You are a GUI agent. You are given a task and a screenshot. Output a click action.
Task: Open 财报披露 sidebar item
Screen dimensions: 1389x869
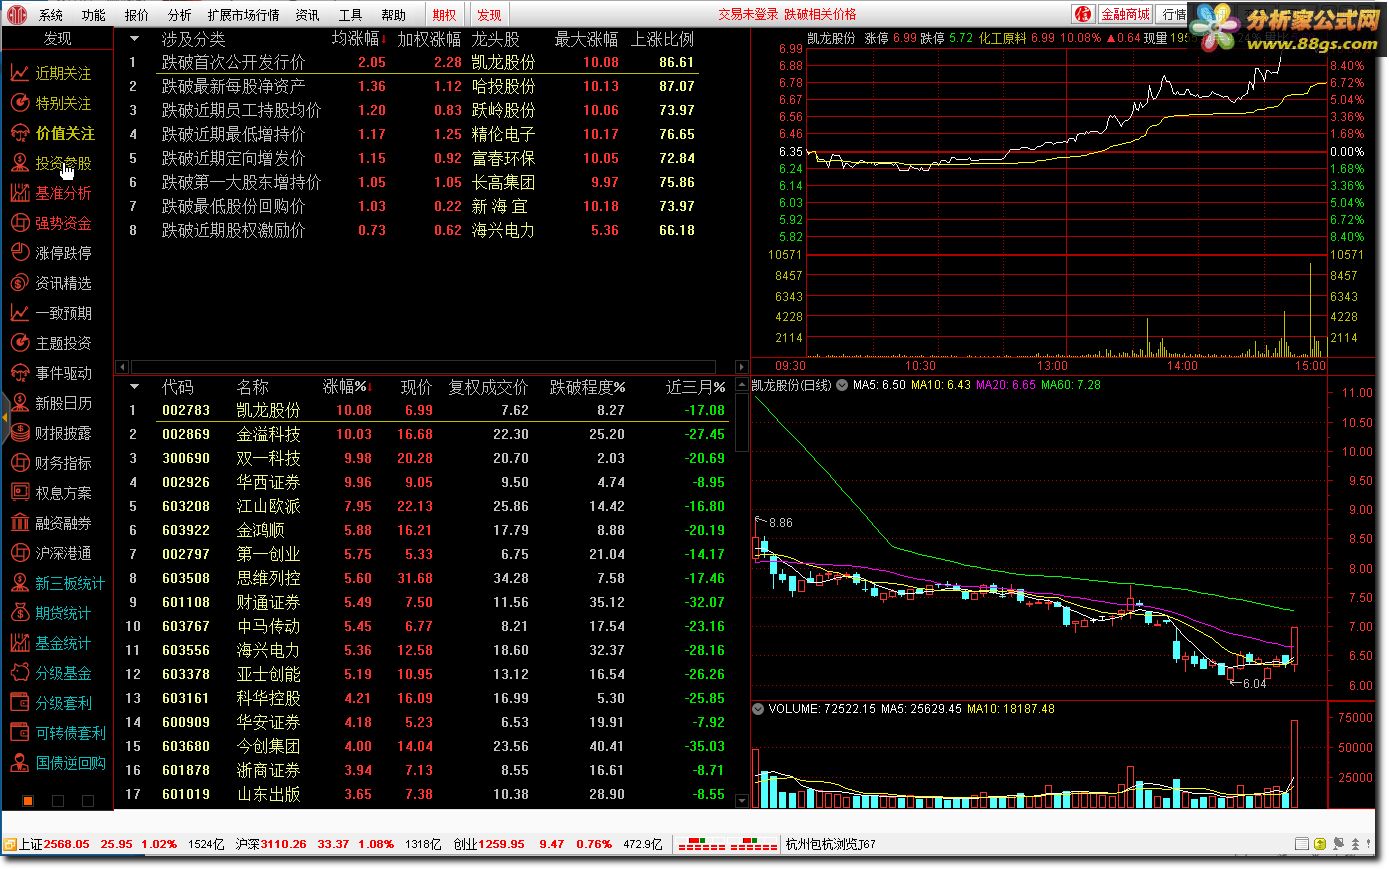coord(50,433)
